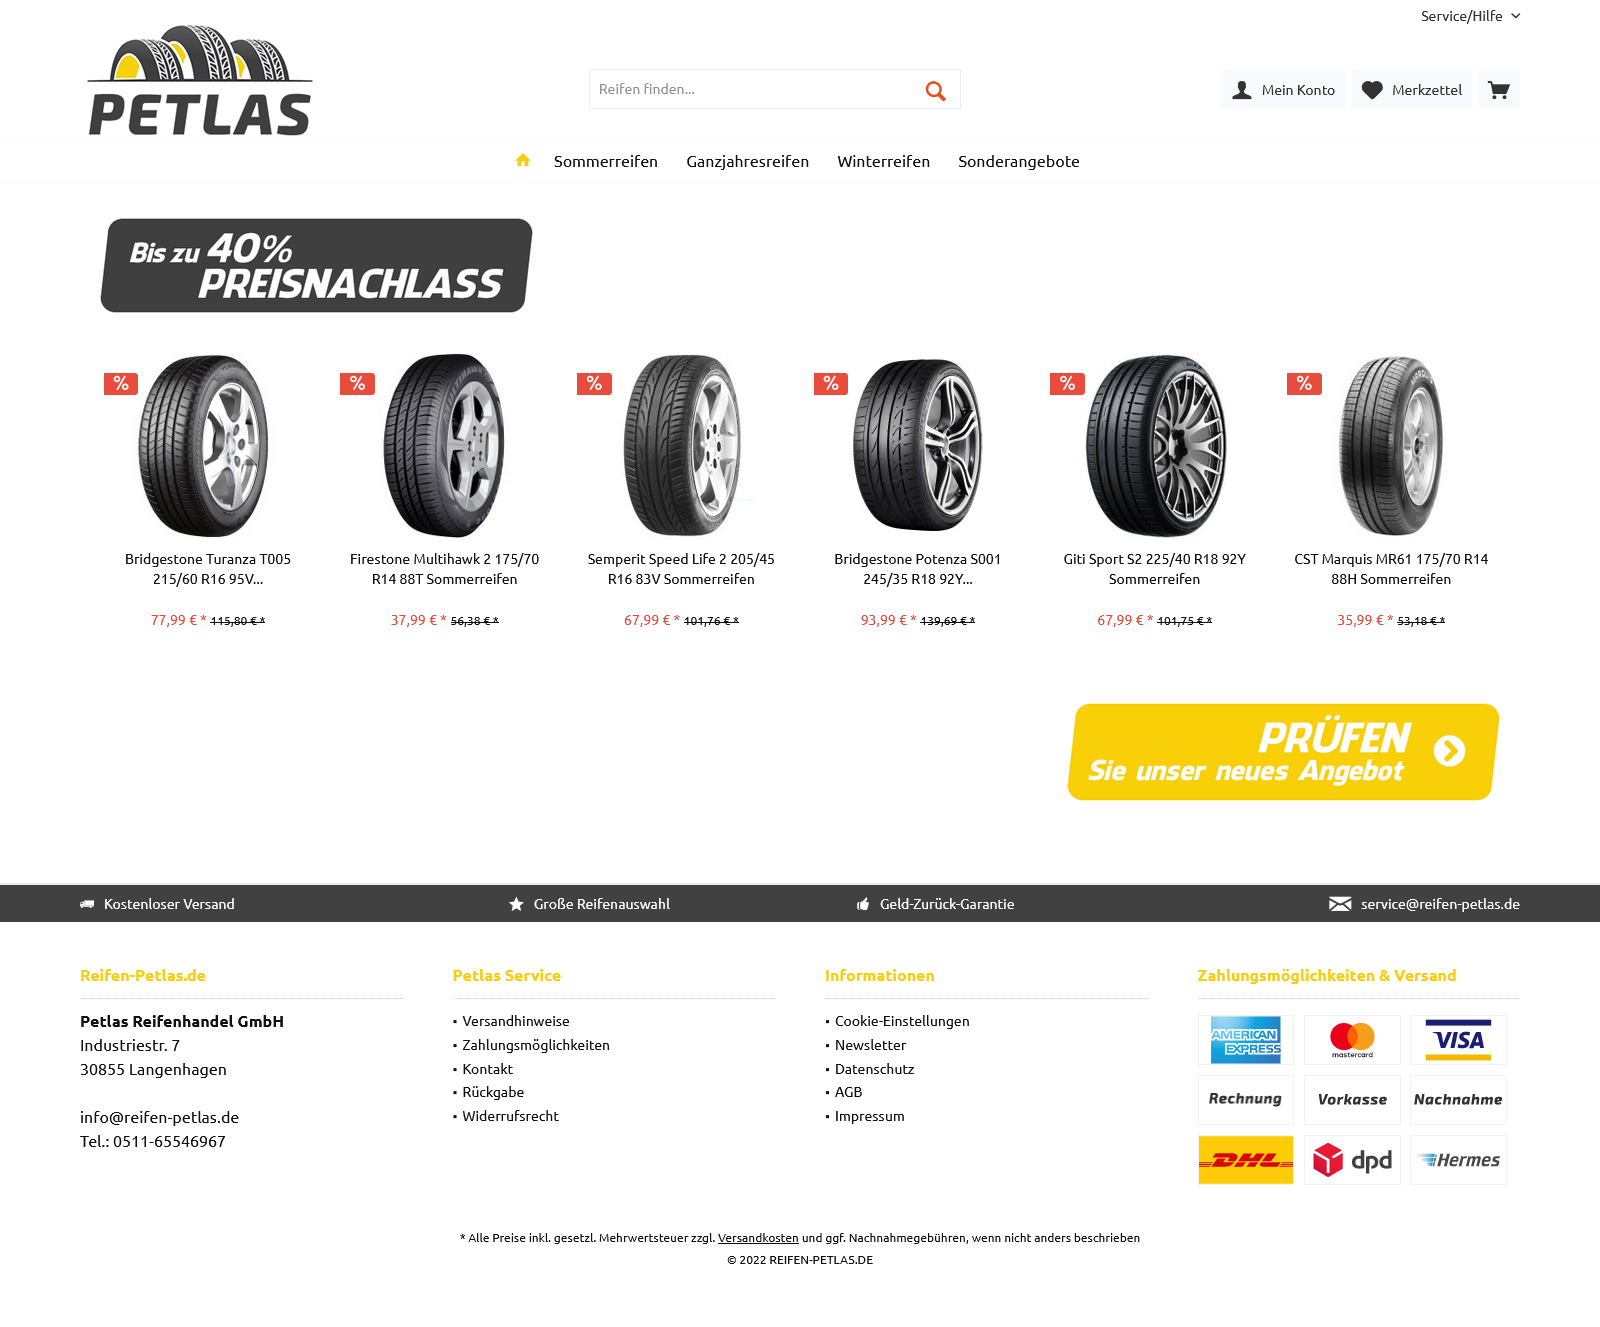Click the Petlas logo

(200, 80)
